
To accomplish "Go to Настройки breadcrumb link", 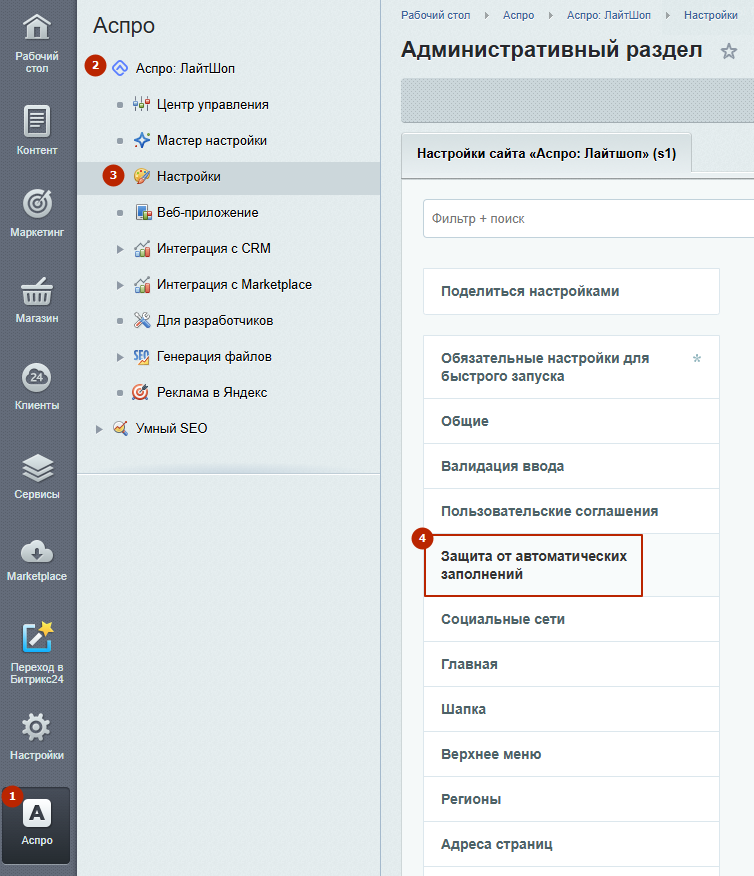I will coord(710,15).
